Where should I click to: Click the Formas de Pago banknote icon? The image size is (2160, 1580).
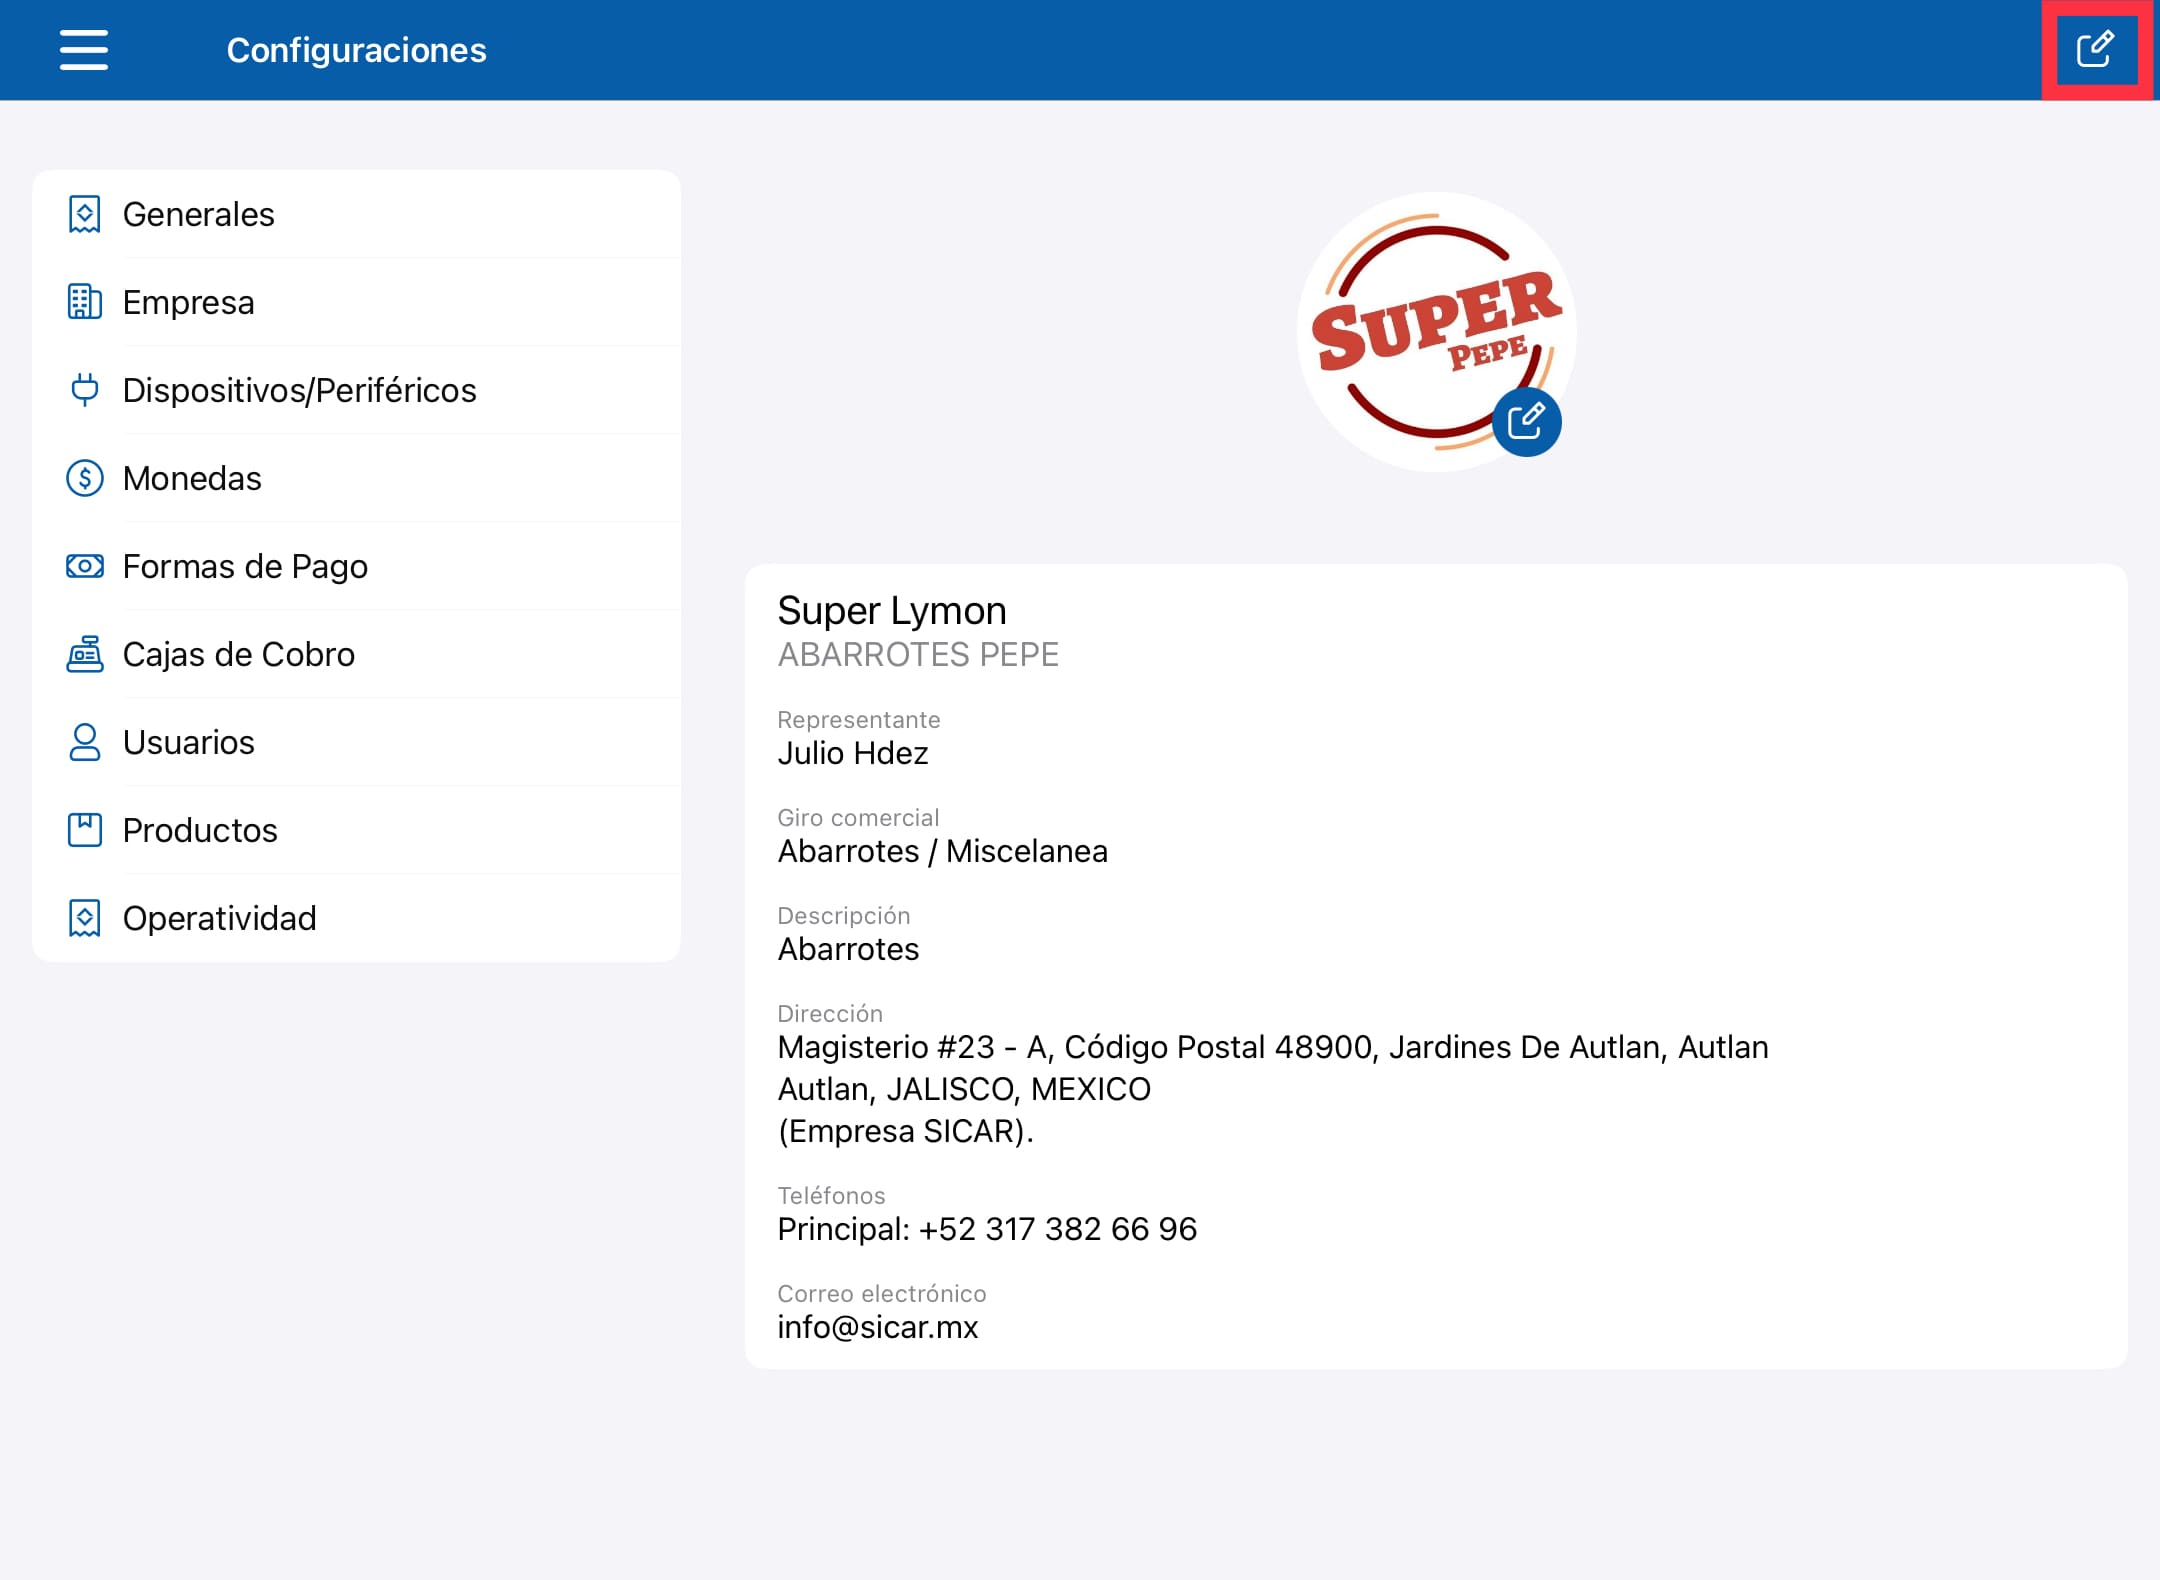(85, 566)
